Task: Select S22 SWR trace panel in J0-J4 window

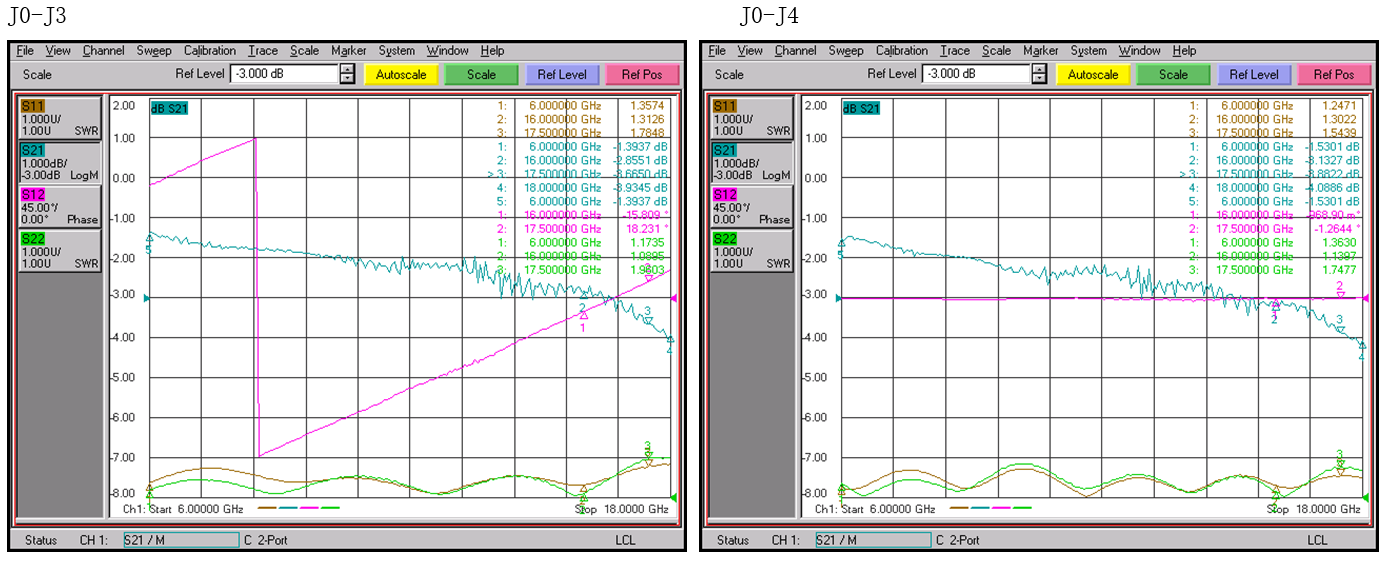Action: 751,251
